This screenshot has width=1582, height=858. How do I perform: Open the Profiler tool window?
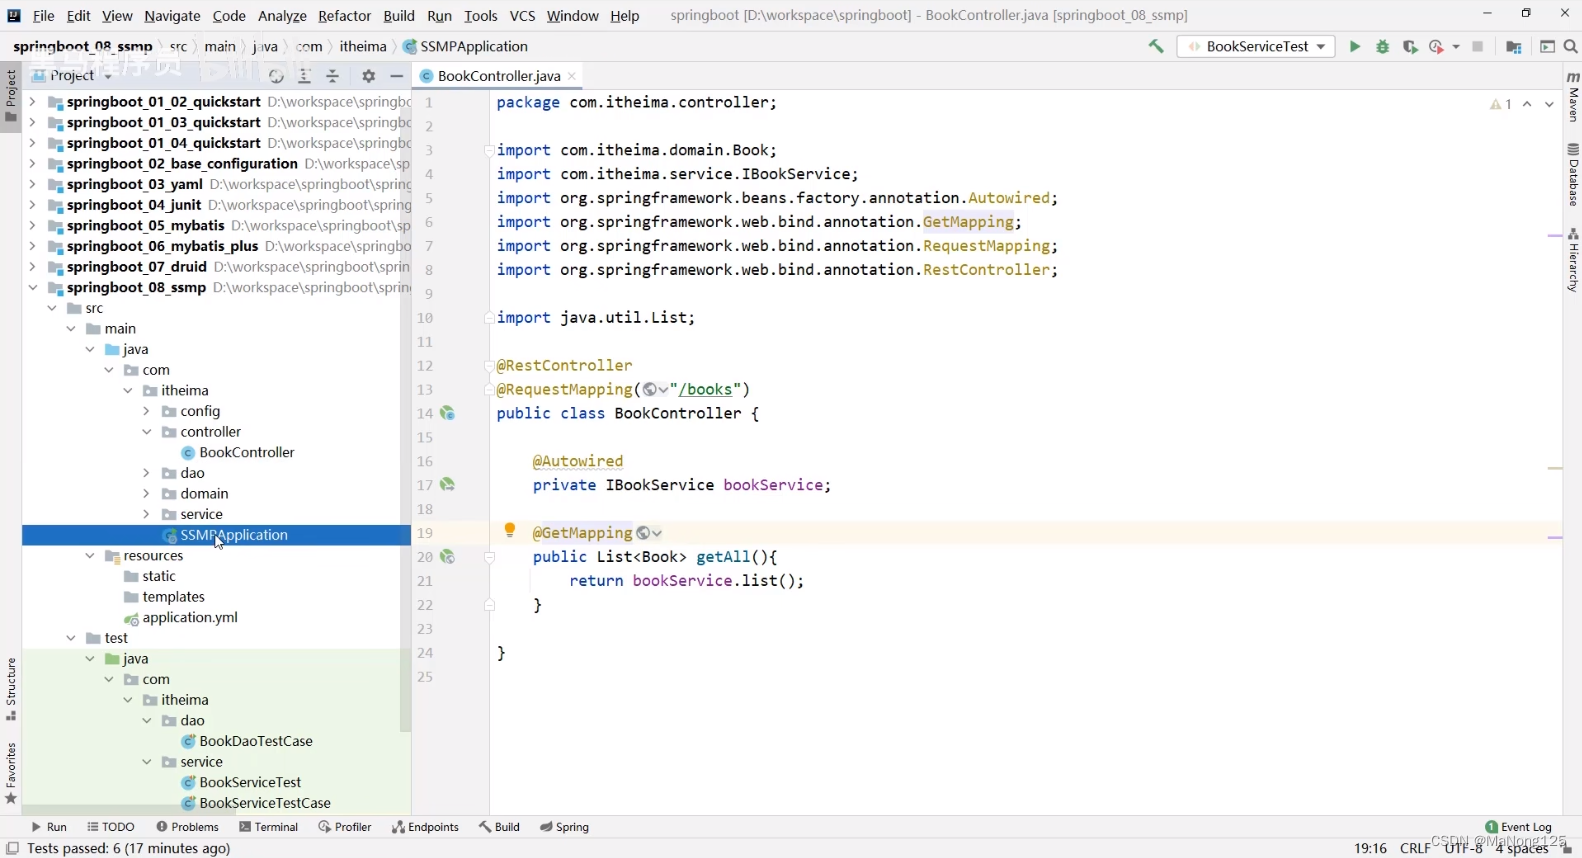(345, 827)
